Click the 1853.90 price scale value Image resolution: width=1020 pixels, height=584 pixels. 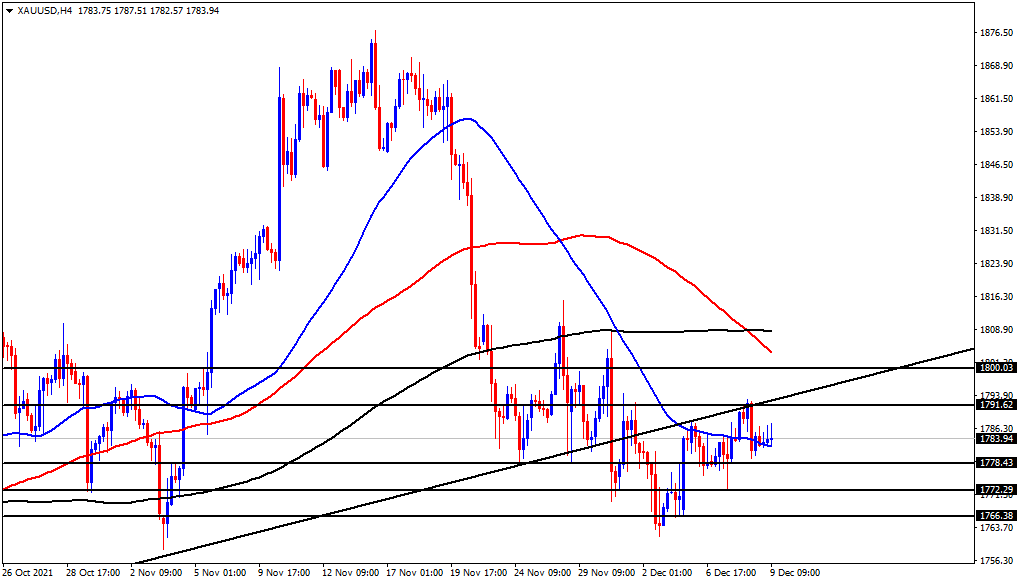coord(997,132)
